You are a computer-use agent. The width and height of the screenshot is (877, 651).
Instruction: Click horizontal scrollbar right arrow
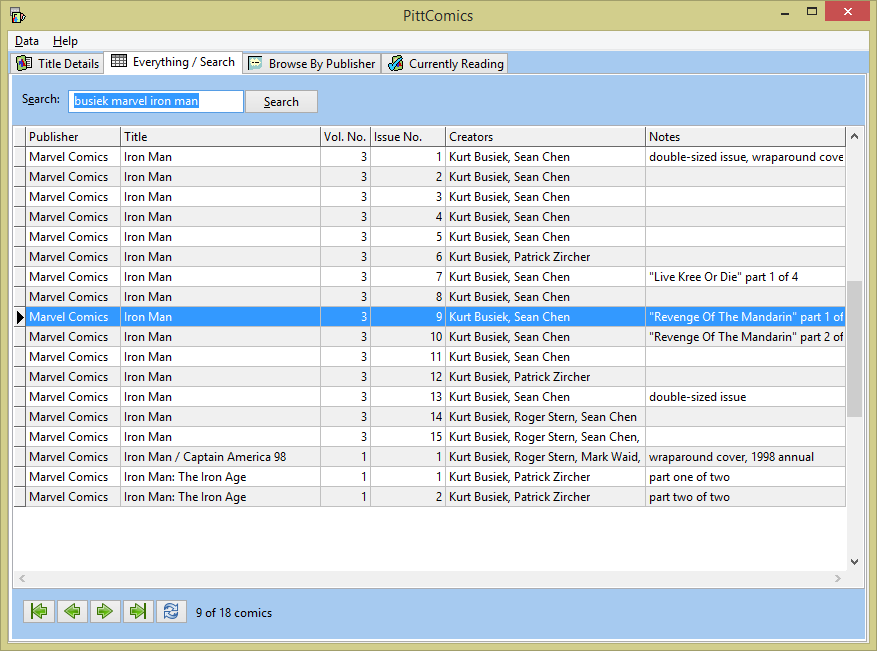tap(838, 578)
